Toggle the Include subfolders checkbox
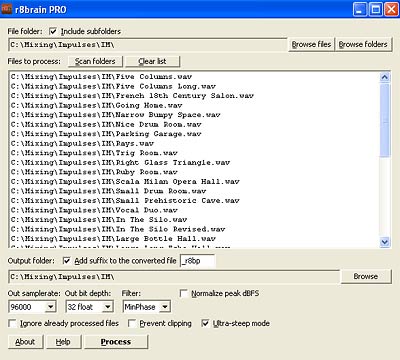Viewport: 400px width, 360px height. coord(53,31)
